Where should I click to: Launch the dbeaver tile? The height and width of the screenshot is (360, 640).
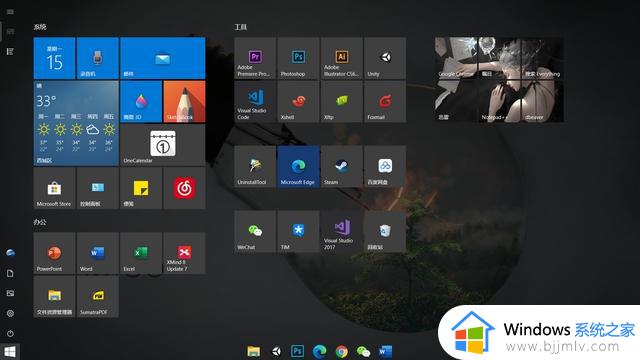(x=542, y=101)
